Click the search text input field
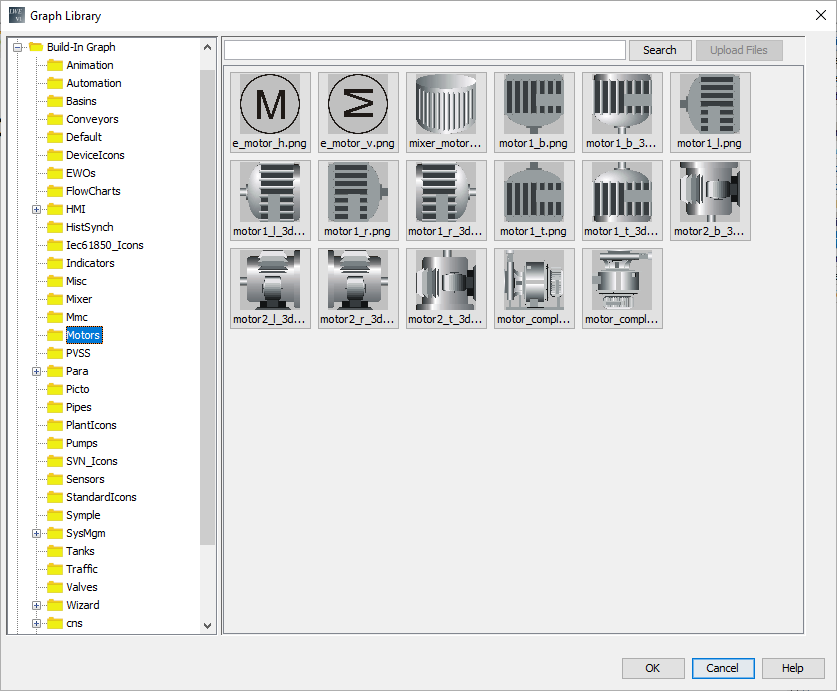This screenshot has height=691, width=837. (x=424, y=50)
